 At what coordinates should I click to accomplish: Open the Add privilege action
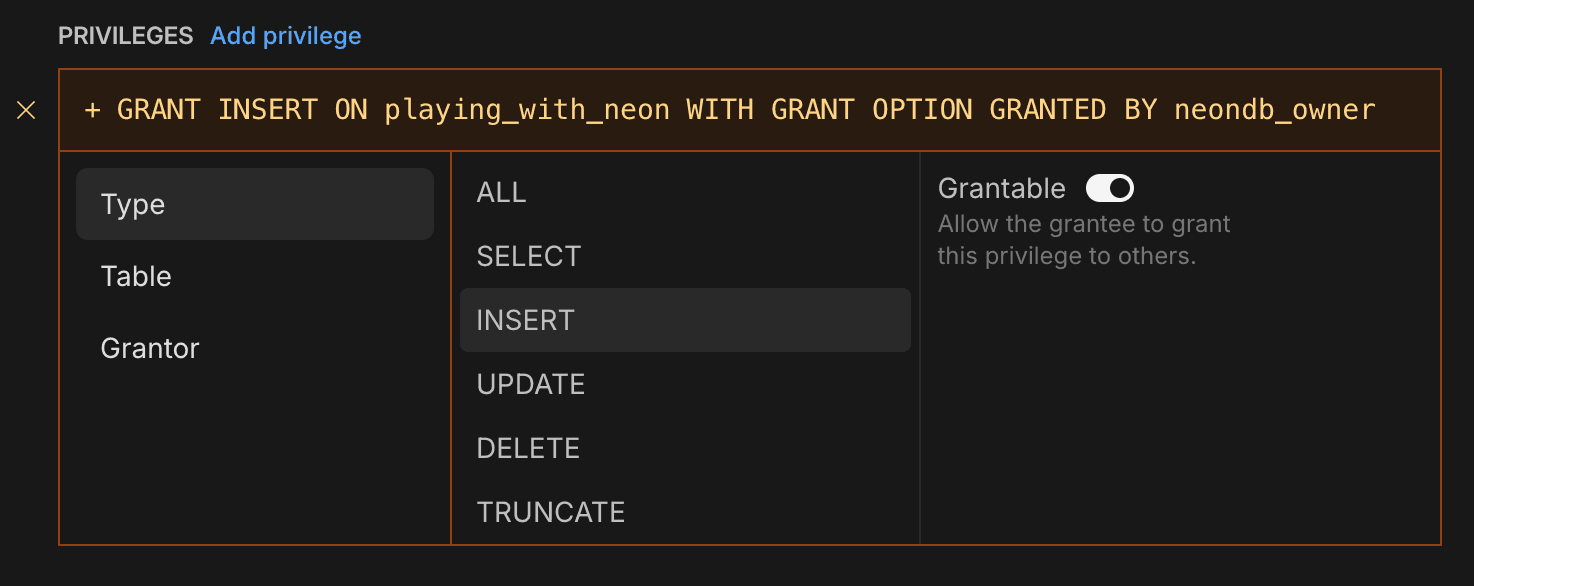(x=285, y=35)
